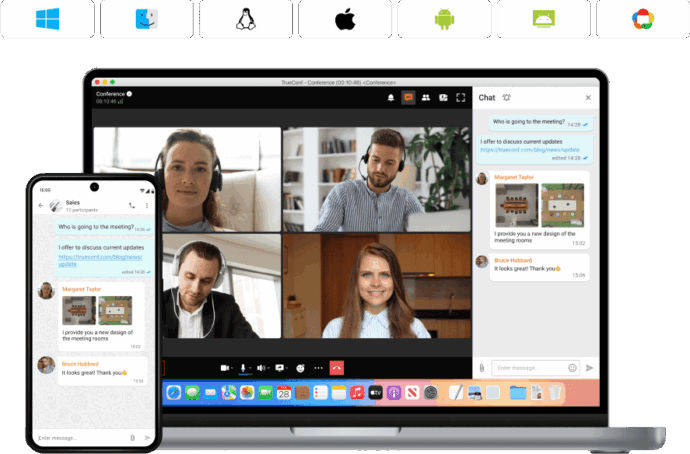The image size is (690, 454).
Task: Open the three-dot more options menu
Action: point(318,368)
